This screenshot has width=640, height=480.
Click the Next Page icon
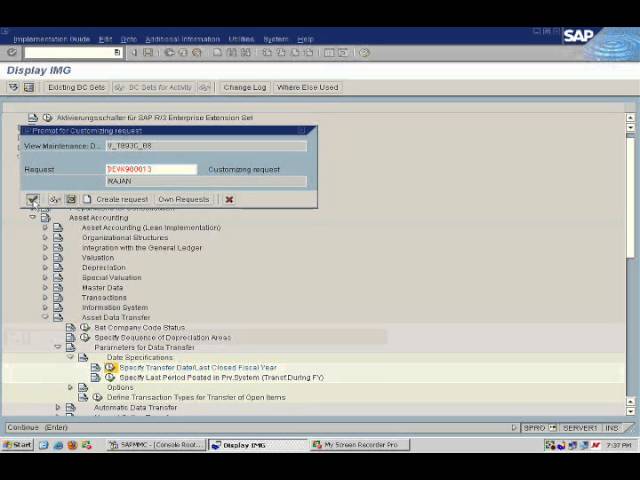(x=295, y=52)
